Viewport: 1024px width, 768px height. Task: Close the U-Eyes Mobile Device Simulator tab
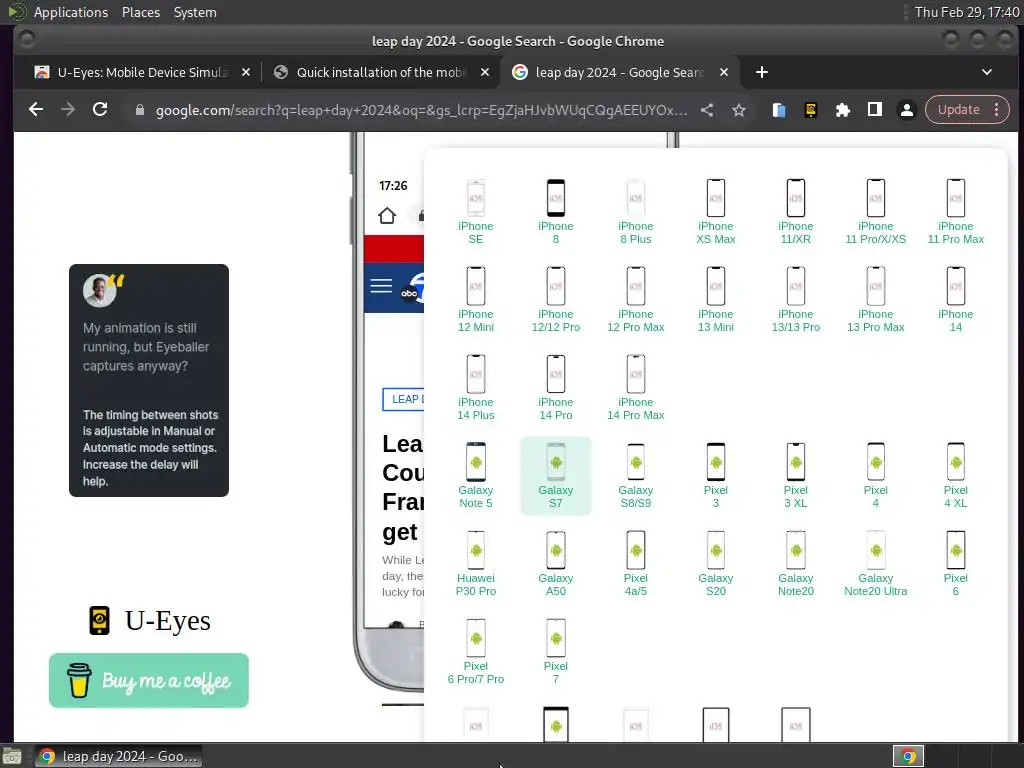point(246,72)
